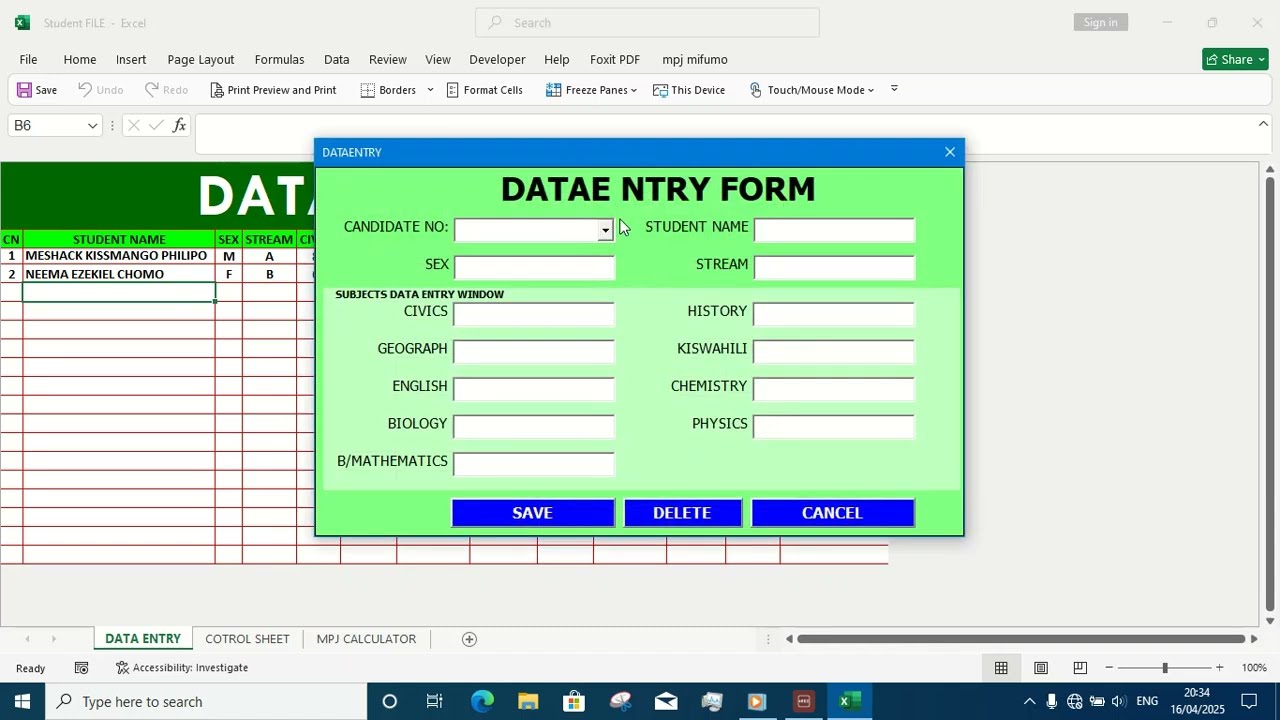Click the zoom slider handle
This screenshot has width=1280, height=720.
point(1164,668)
